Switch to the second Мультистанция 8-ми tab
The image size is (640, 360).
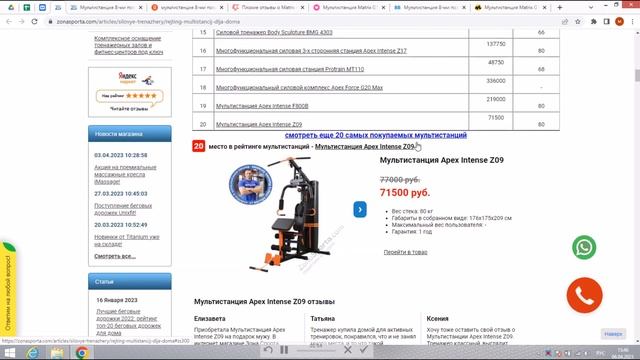[188, 7]
